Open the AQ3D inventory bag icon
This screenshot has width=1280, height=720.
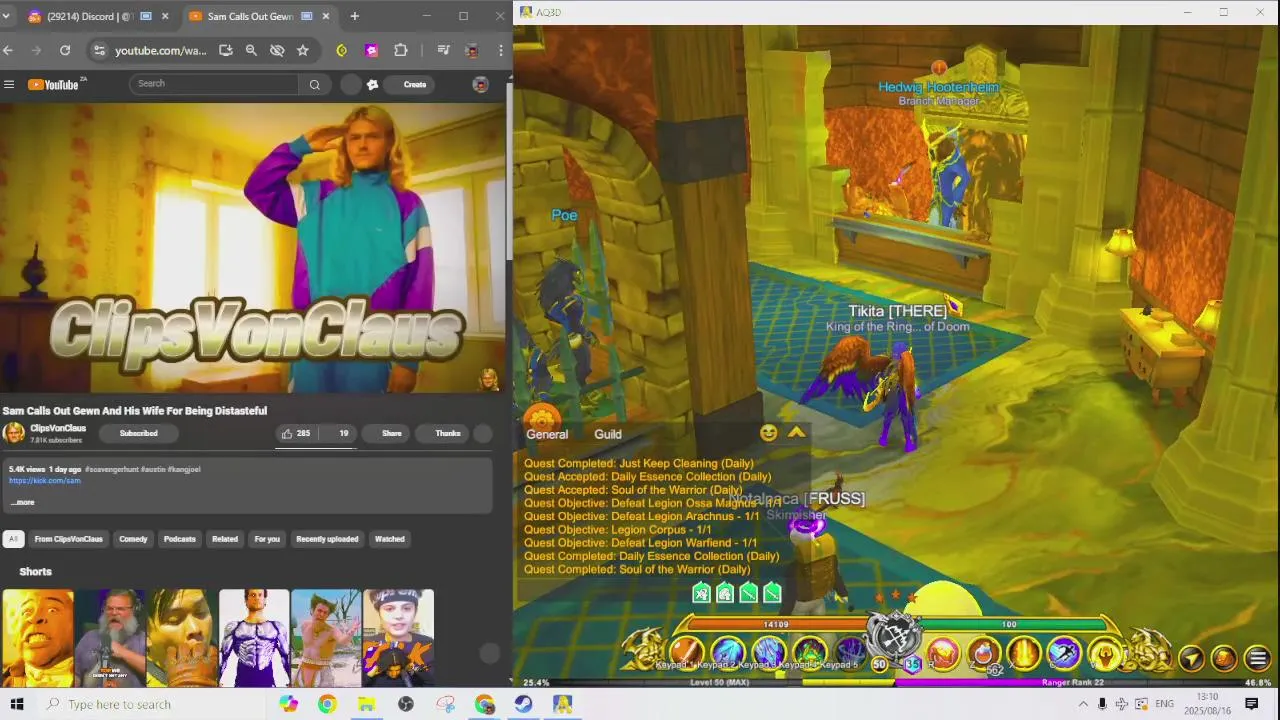1224,658
